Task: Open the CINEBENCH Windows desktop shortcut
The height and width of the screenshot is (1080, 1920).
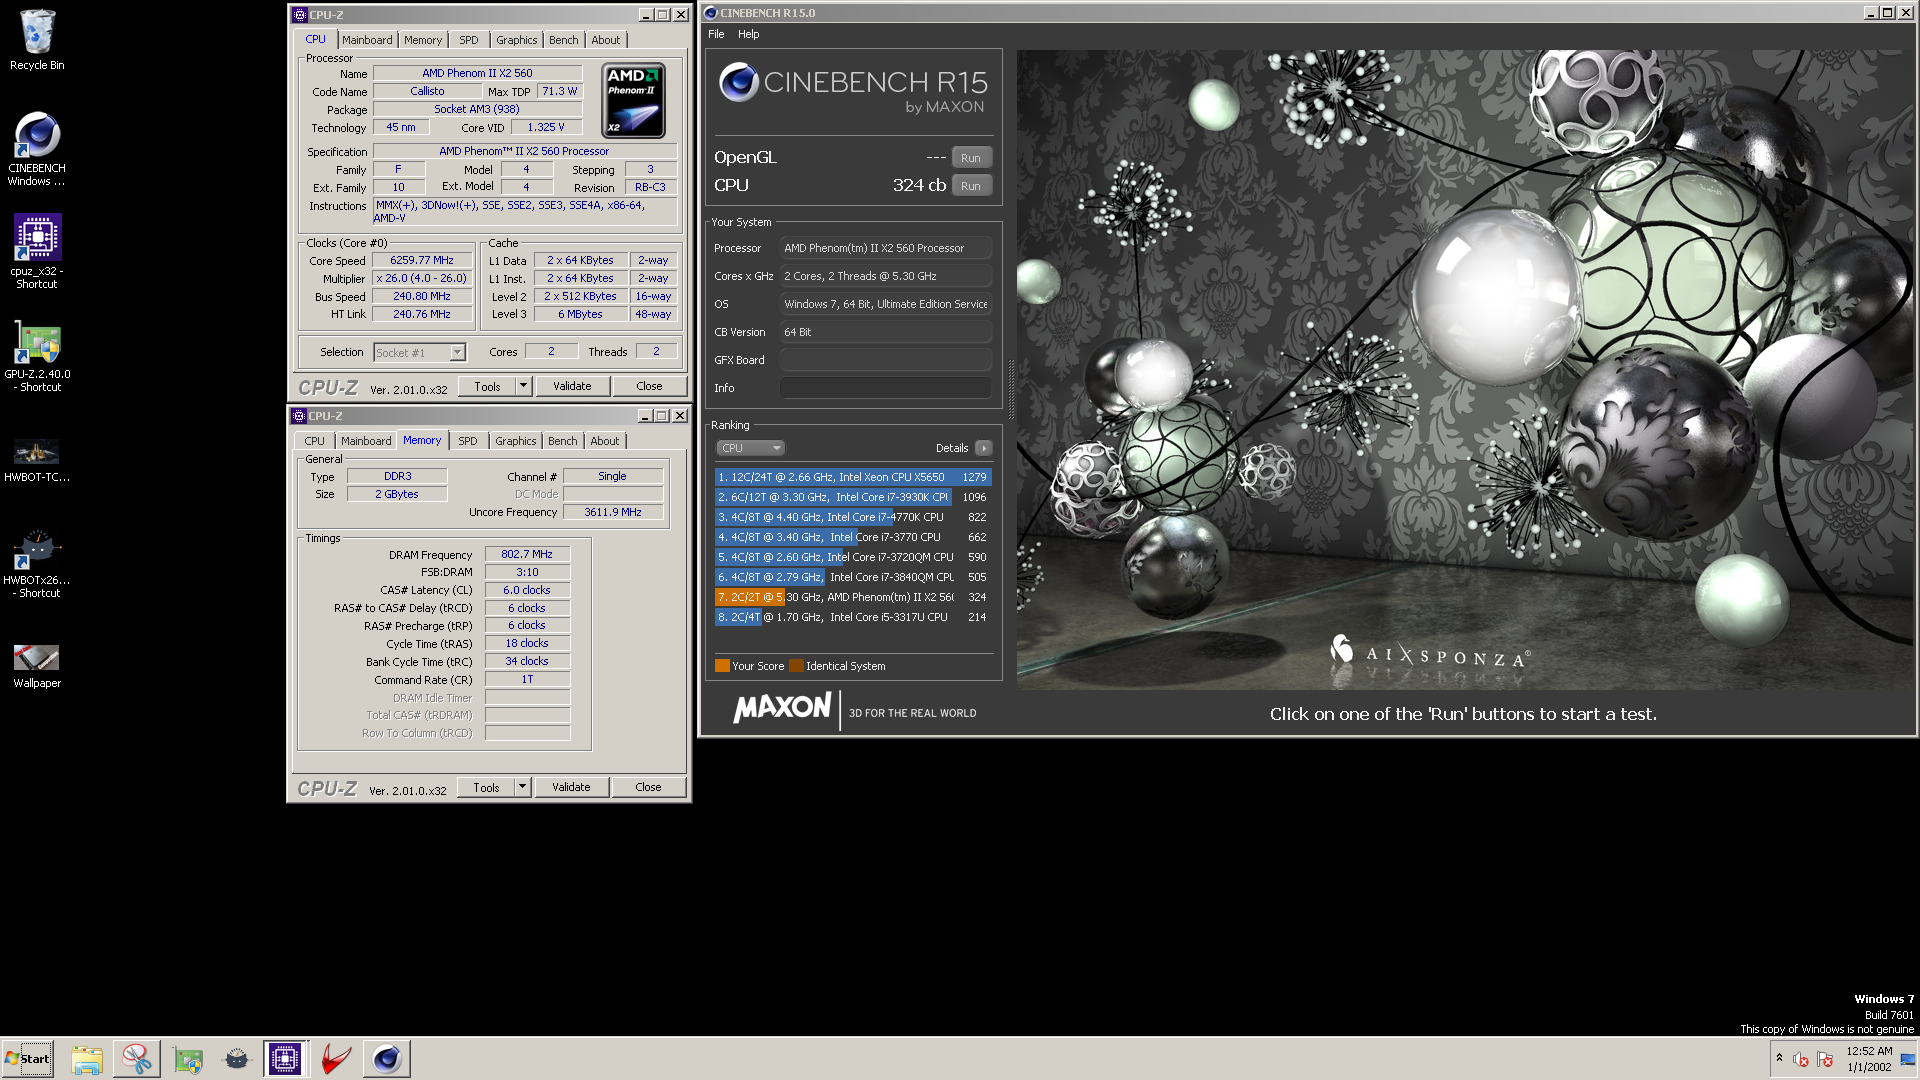Action: click(37, 148)
